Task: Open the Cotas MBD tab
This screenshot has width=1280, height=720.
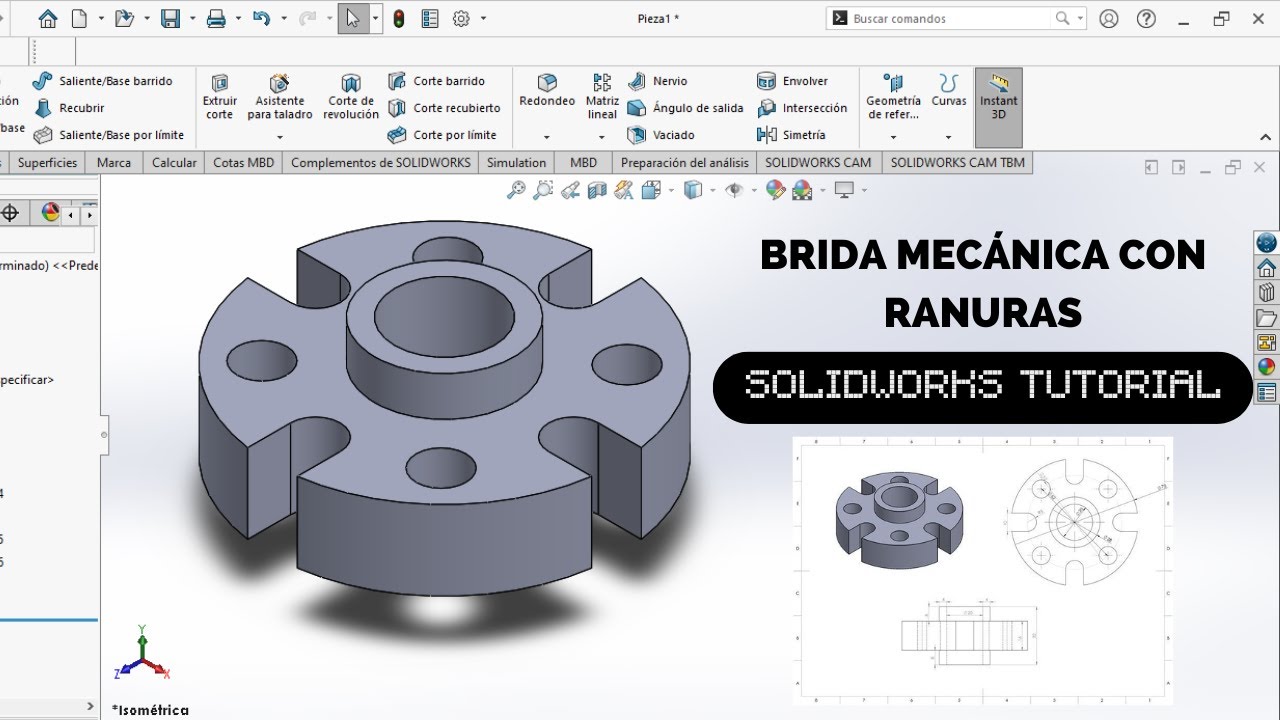Action: [243, 162]
